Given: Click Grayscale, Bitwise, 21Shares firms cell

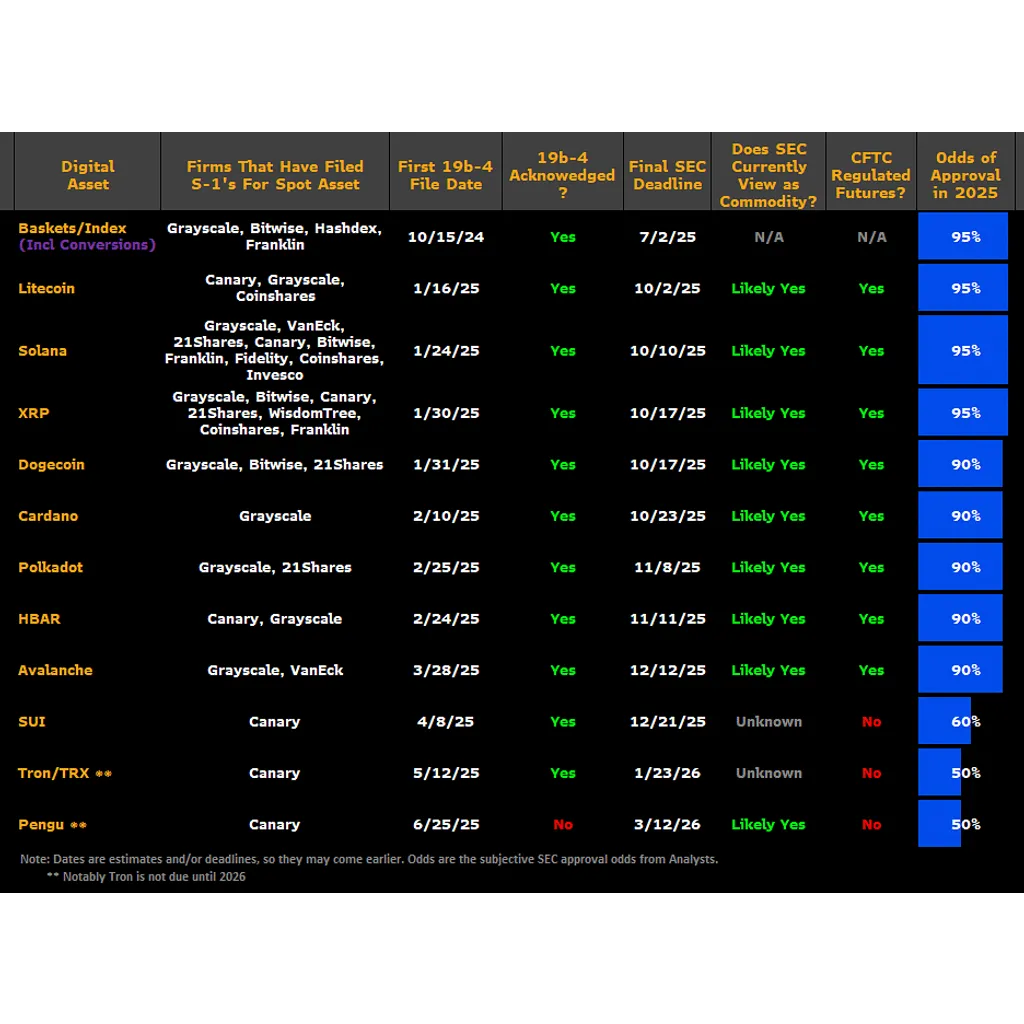Looking at the screenshot, I should [275, 464].
